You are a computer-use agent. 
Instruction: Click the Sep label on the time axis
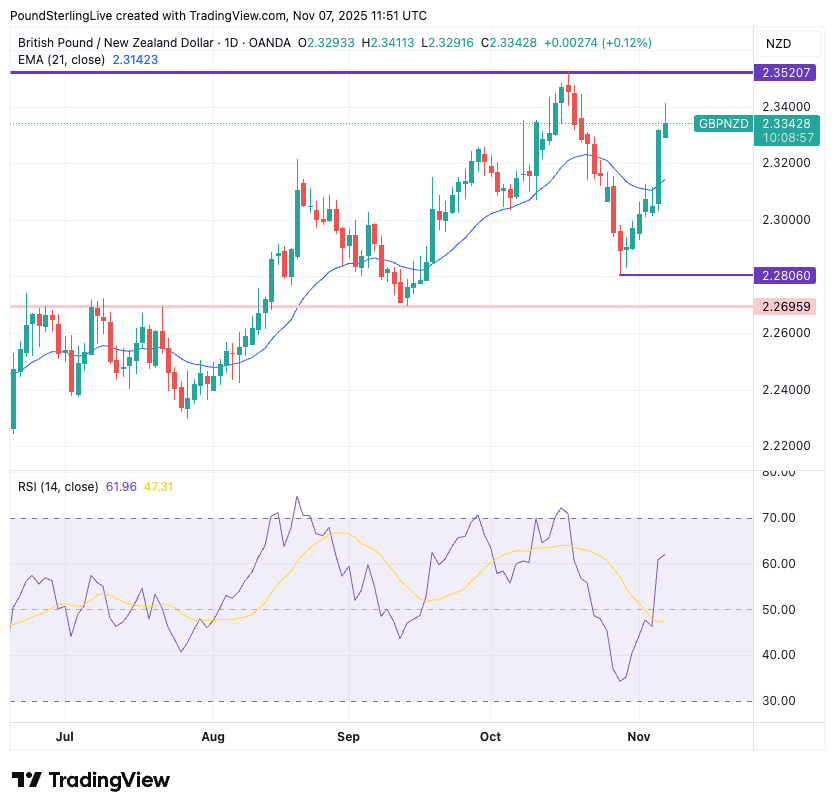(x=348, y=737)
